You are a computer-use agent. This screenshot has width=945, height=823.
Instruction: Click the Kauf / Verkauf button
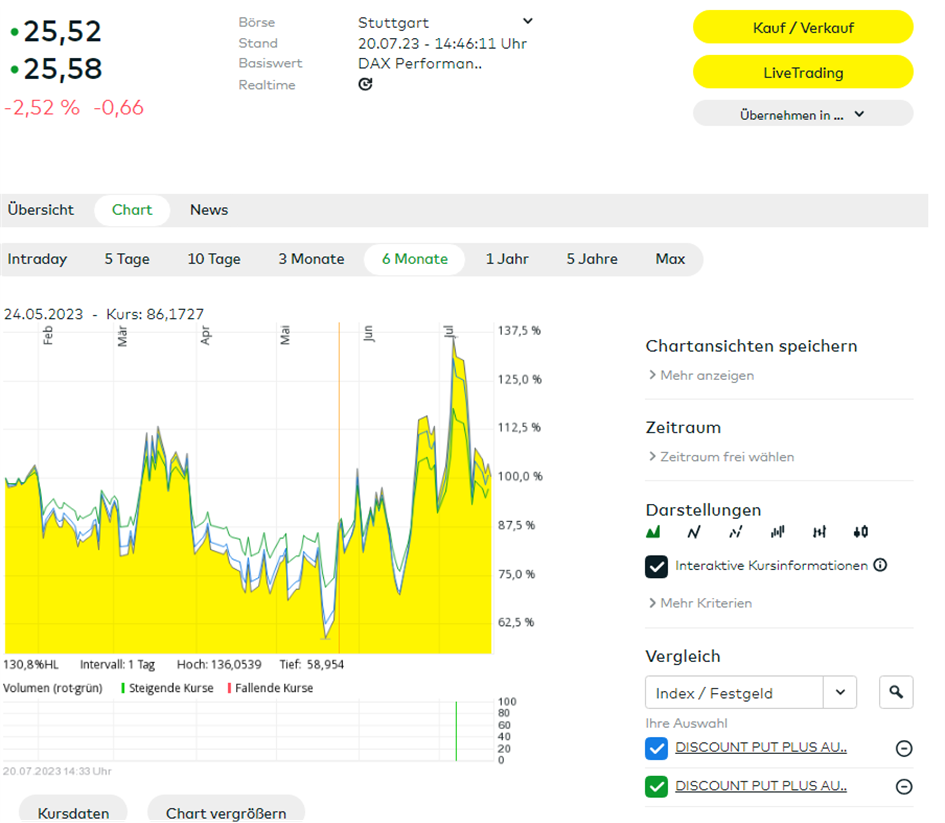click(x=802, y=28)
